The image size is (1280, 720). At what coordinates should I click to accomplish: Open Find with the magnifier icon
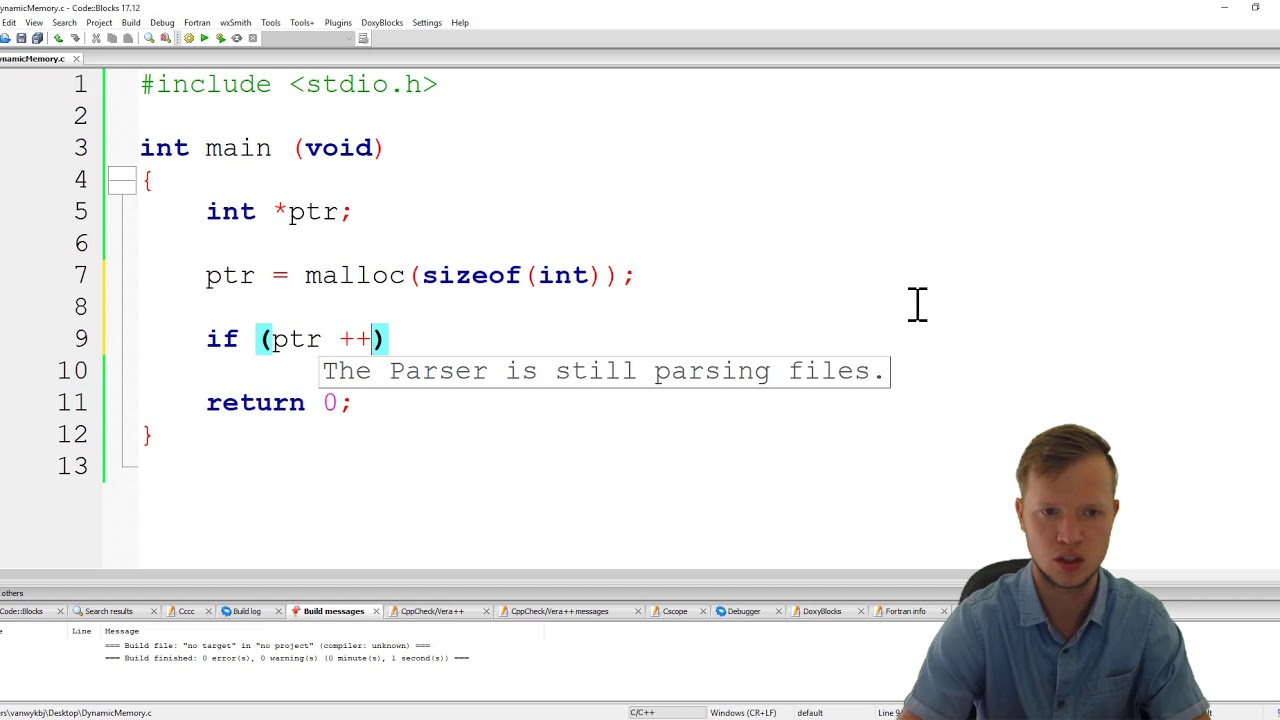tap(149, 38)
